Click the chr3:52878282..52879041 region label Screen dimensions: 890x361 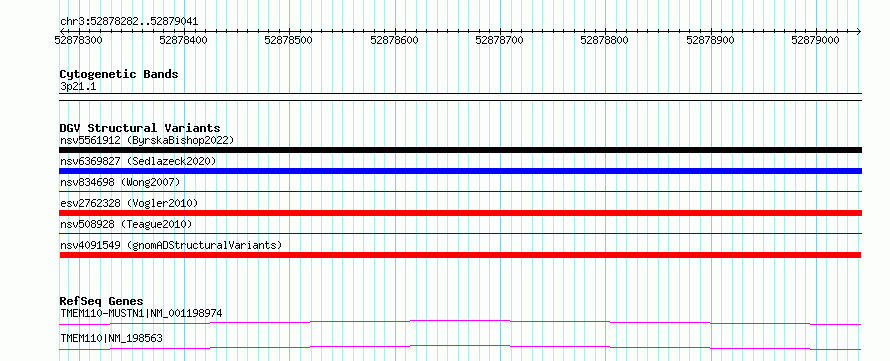[129, 22]
